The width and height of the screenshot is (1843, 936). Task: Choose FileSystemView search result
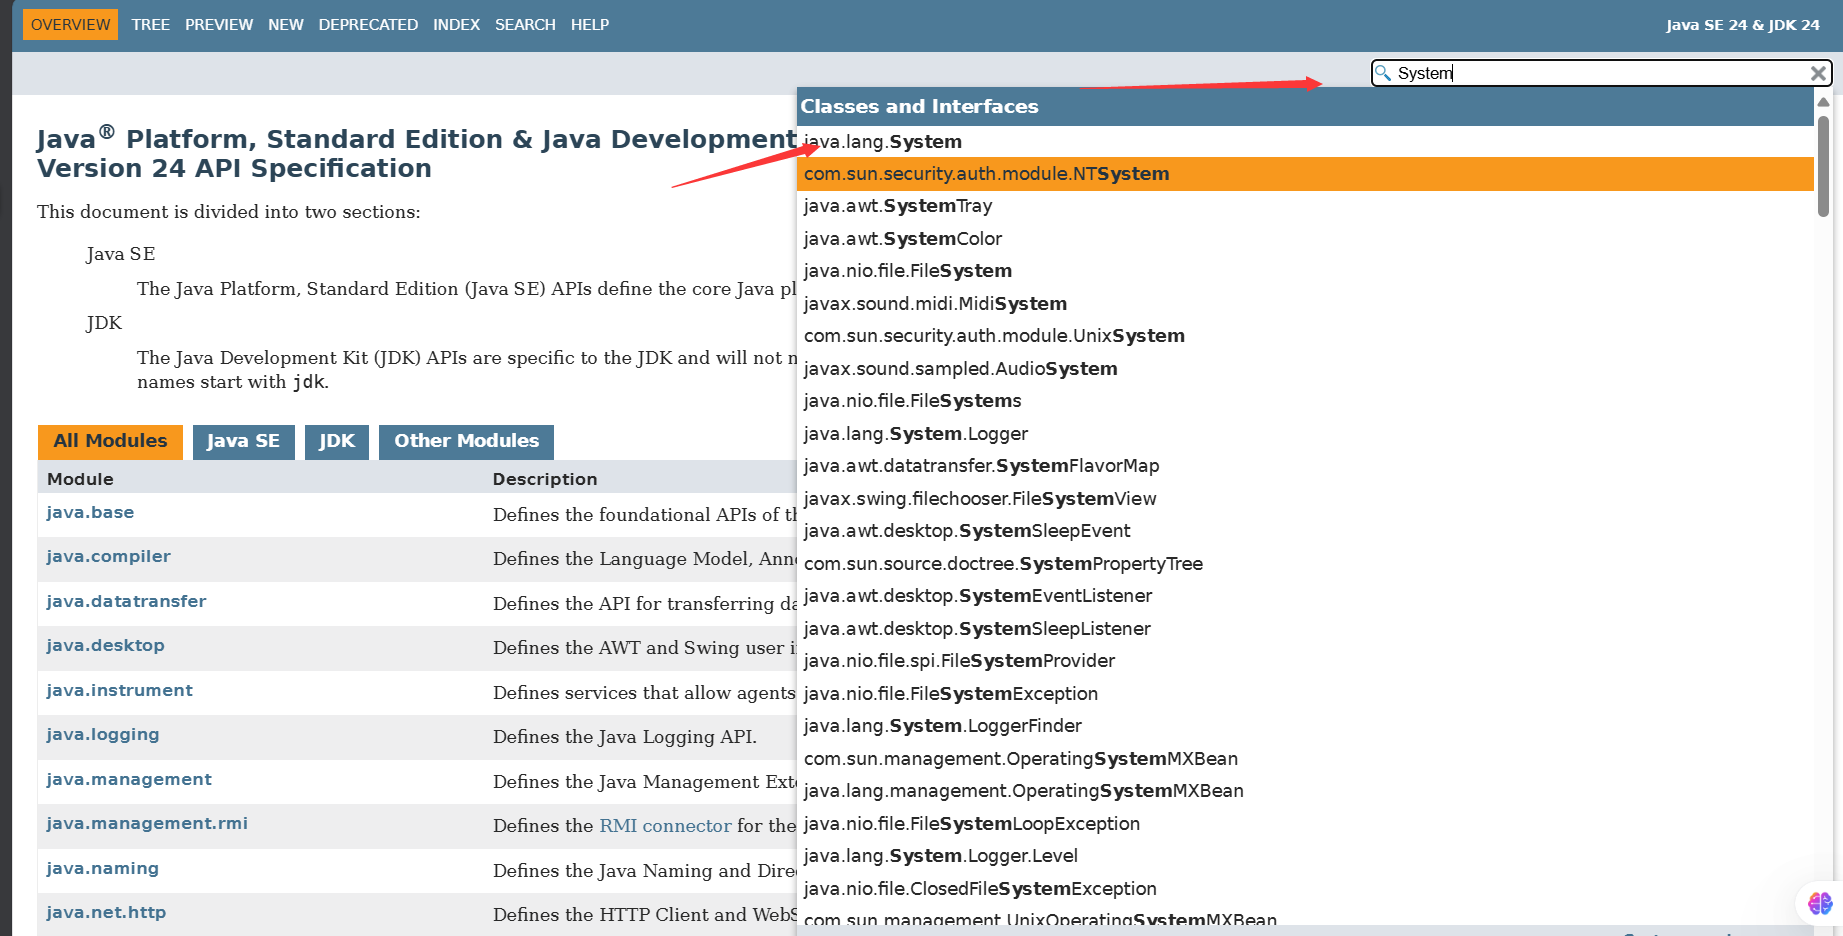pyautogui.click(x=1305, y=499)
